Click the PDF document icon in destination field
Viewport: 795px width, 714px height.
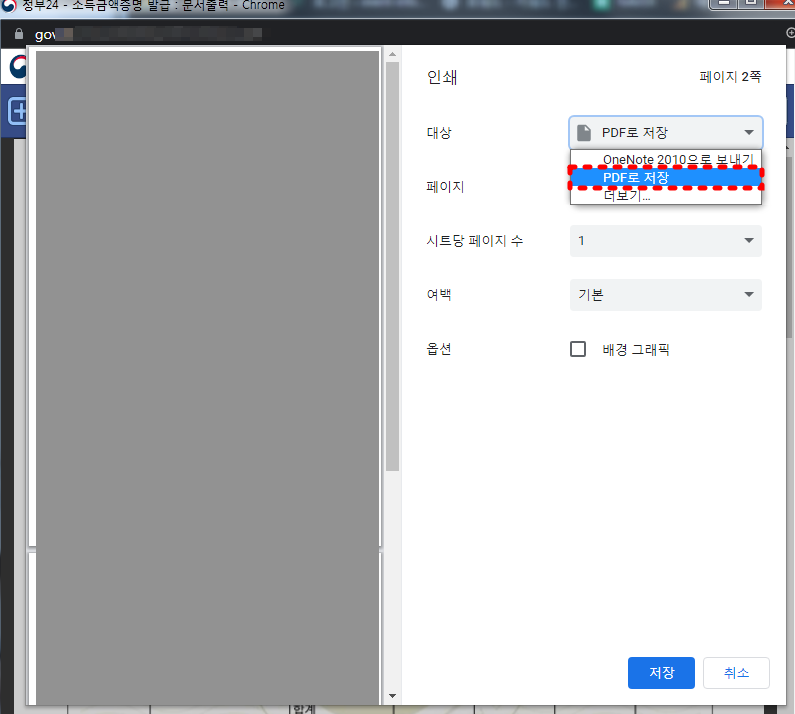pos(584,133)
